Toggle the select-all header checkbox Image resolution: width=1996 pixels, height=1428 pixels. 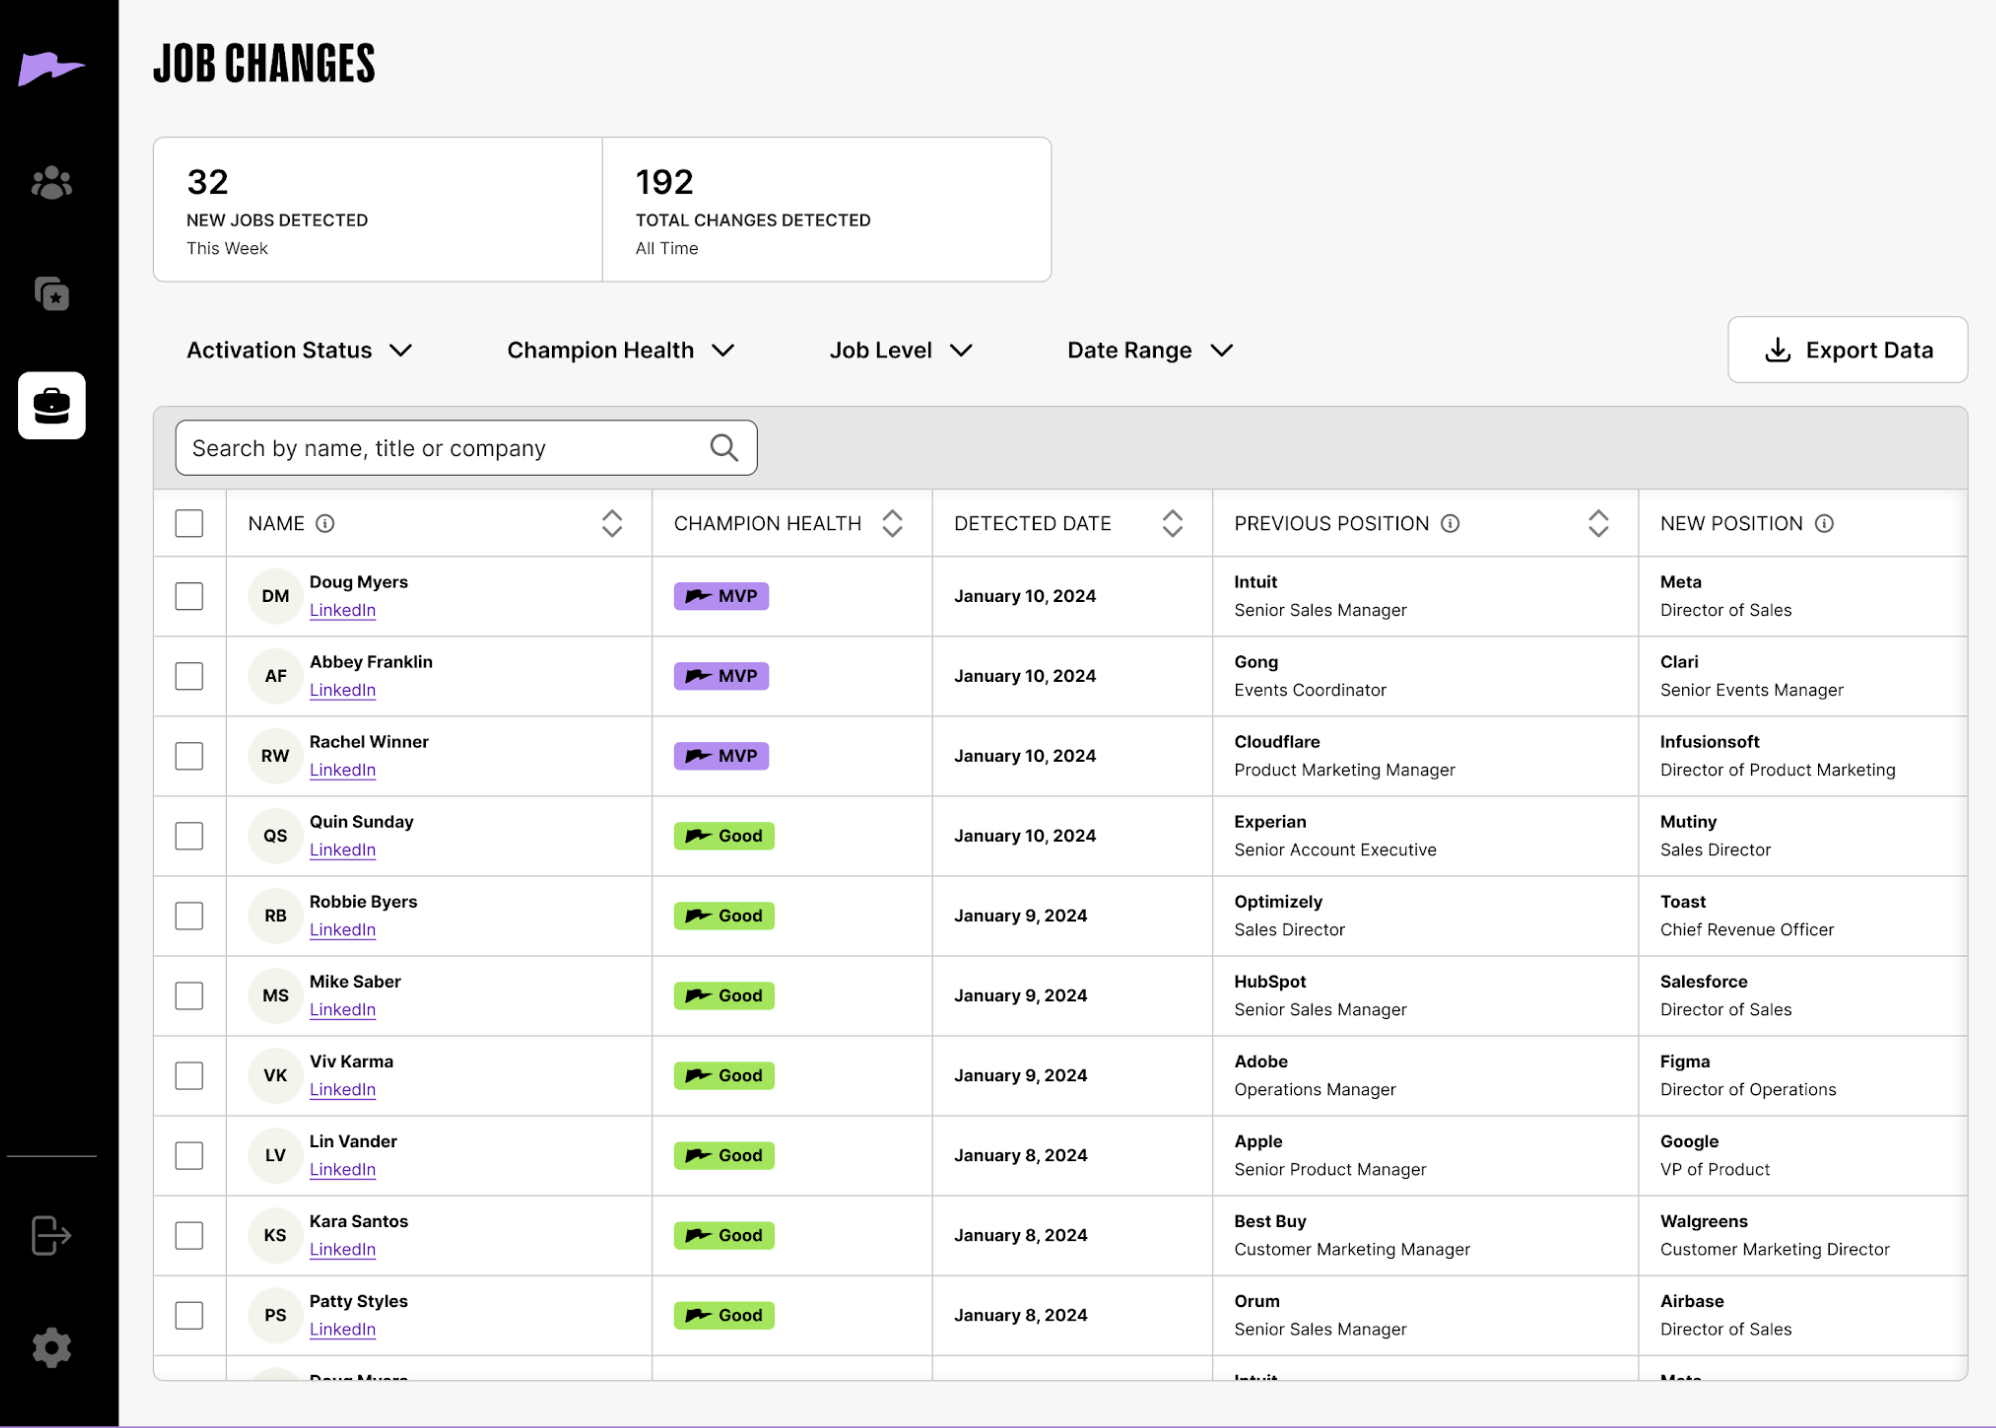coord(189,523)
